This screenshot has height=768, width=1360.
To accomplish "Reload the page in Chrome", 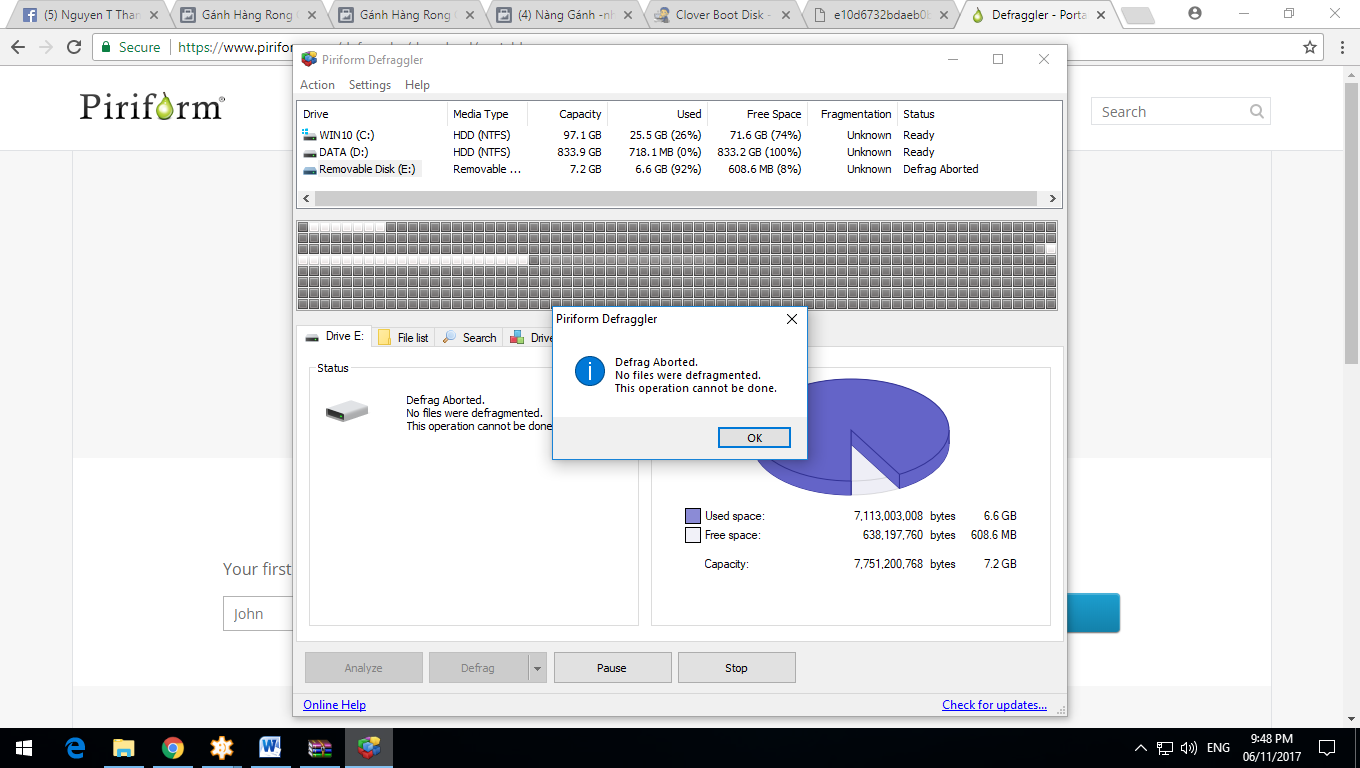I will pyautogui.click(x=74, y=47).
